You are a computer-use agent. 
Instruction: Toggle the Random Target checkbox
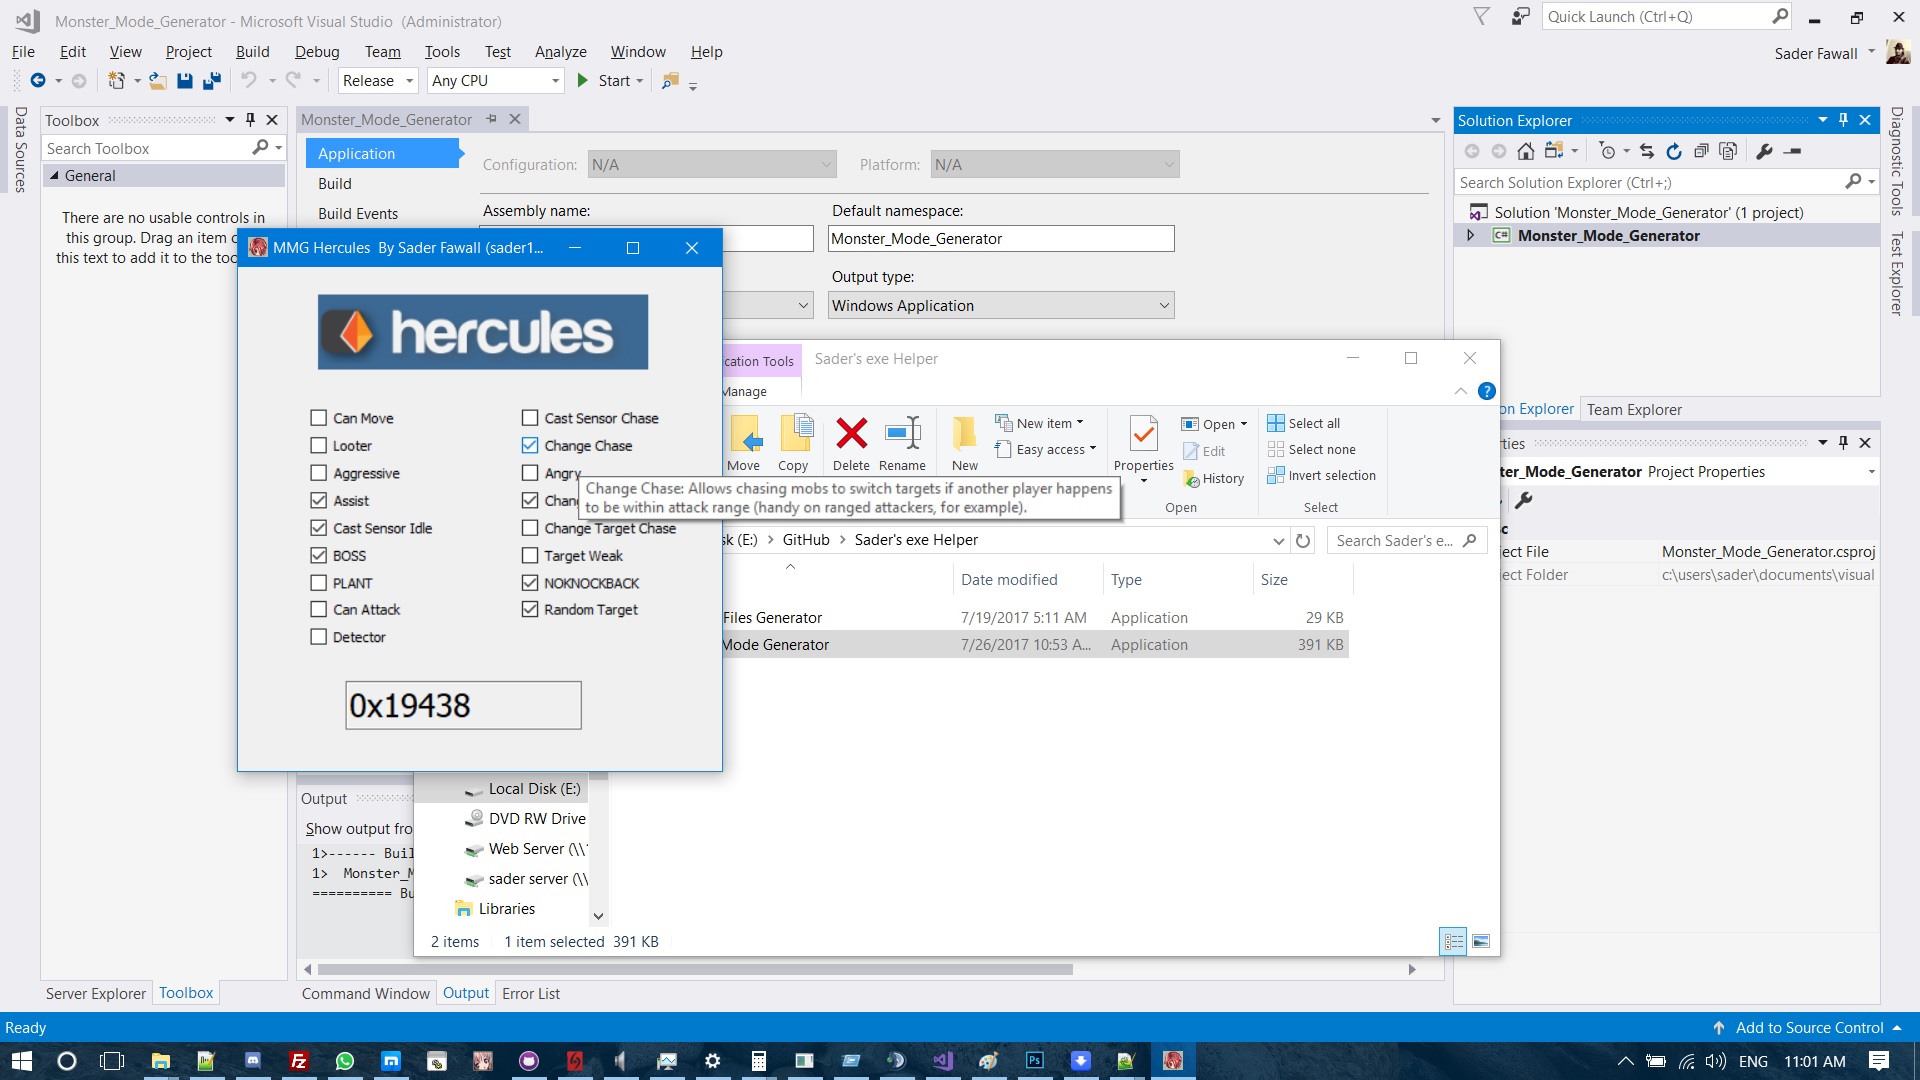point(529,609)
